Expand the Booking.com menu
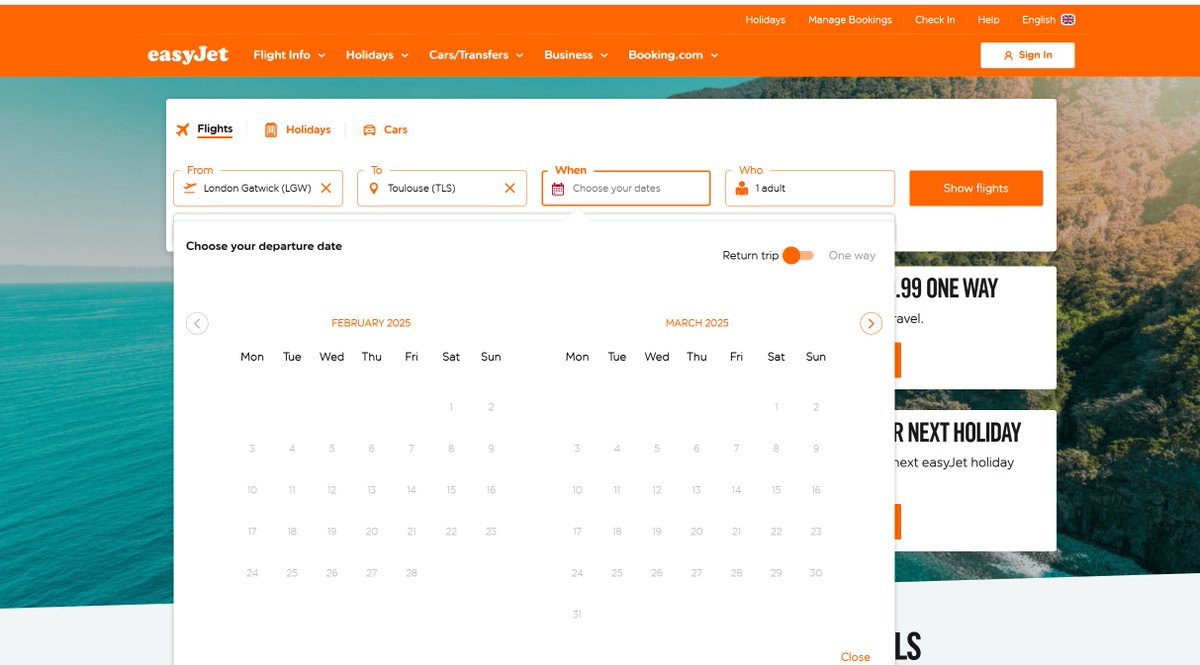The image size is (1200, 665). 673,55
